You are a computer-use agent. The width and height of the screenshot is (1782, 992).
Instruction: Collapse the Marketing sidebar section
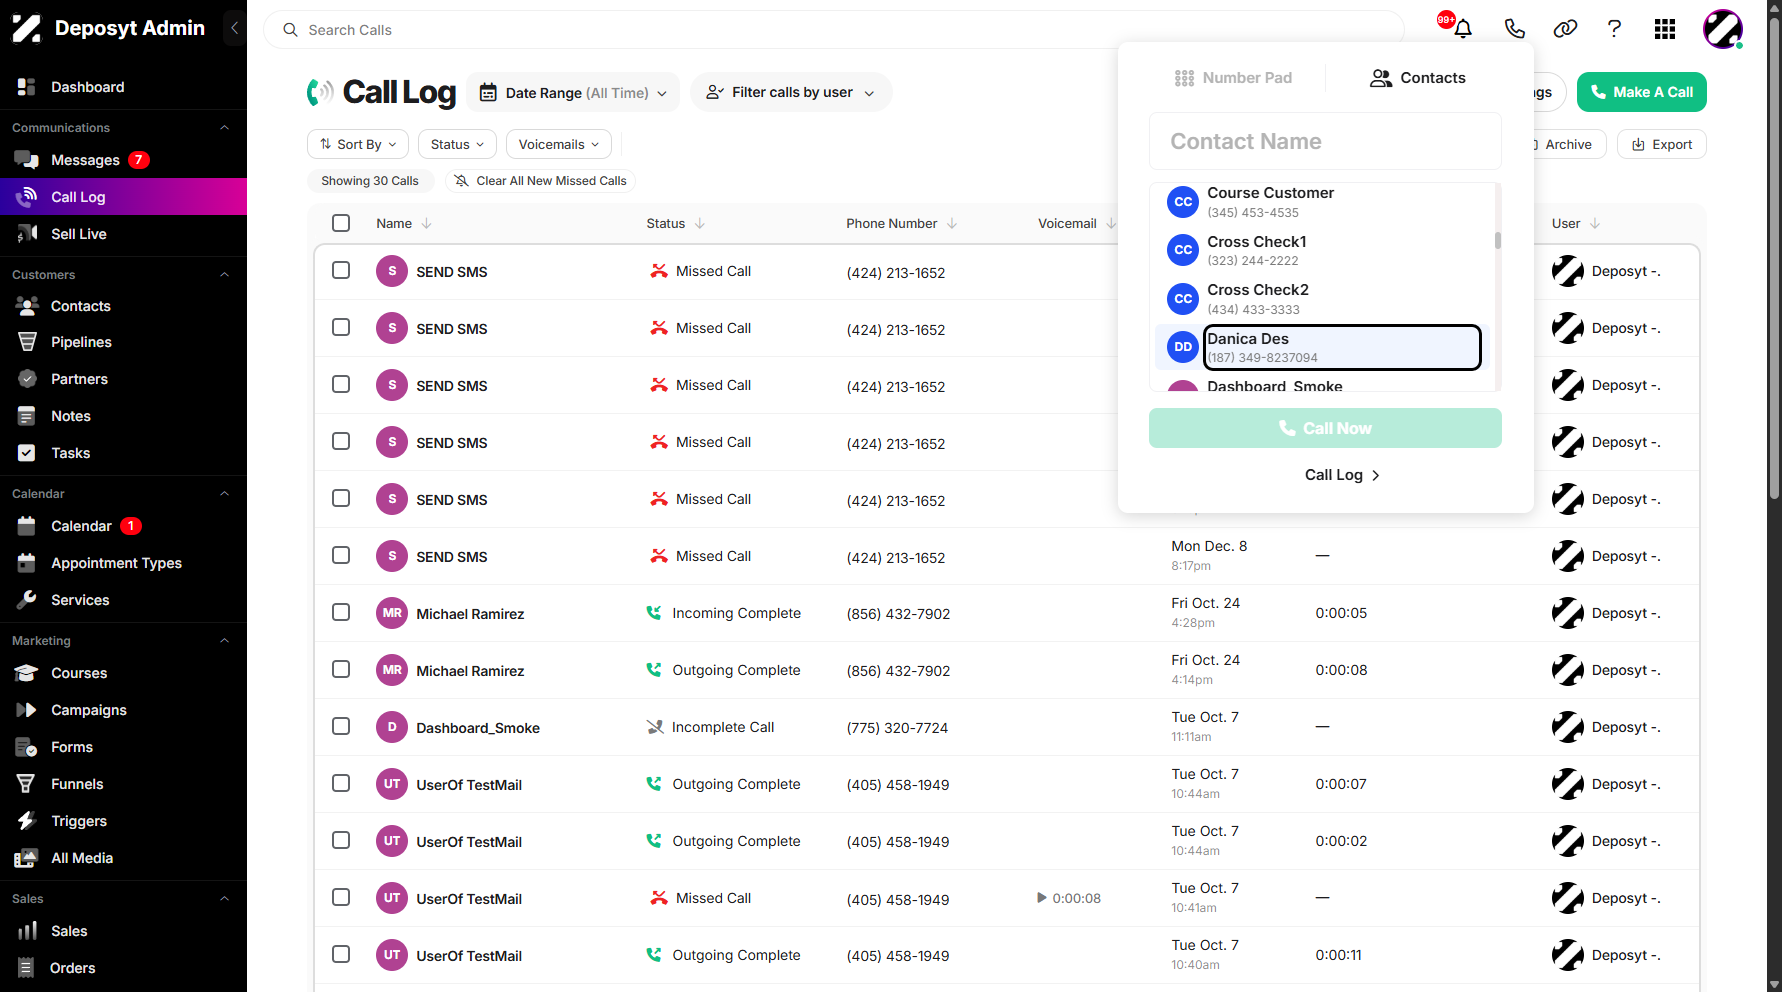pos(225,641)
